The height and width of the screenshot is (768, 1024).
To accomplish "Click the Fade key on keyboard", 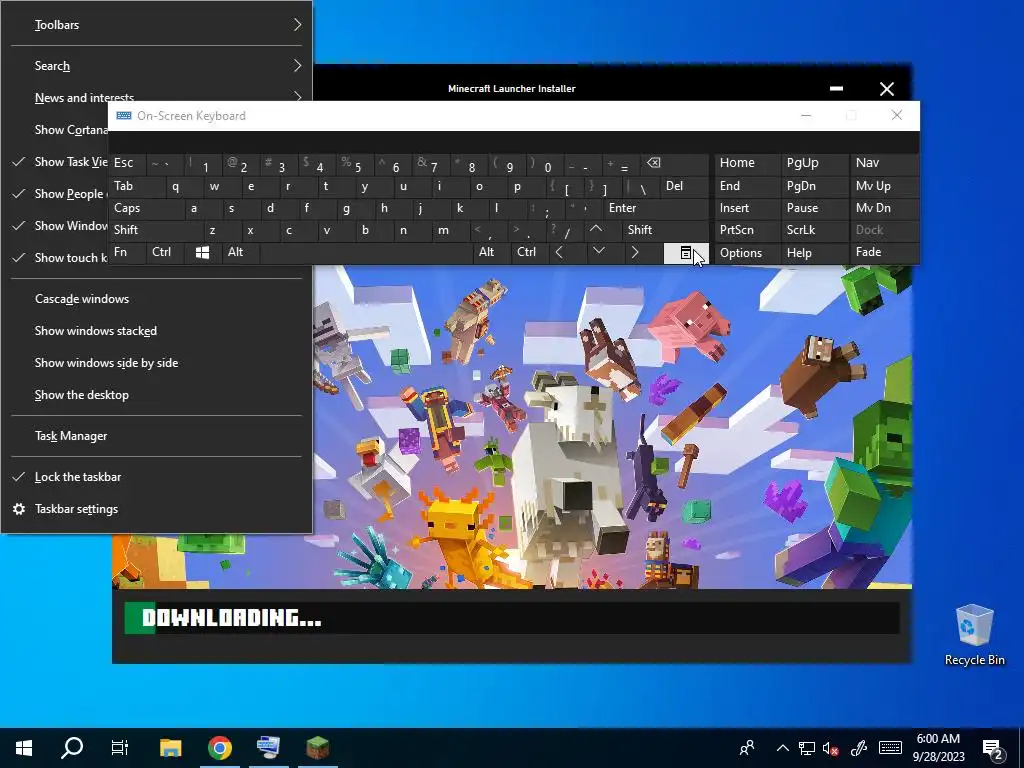I will click(x=883, y=253).
